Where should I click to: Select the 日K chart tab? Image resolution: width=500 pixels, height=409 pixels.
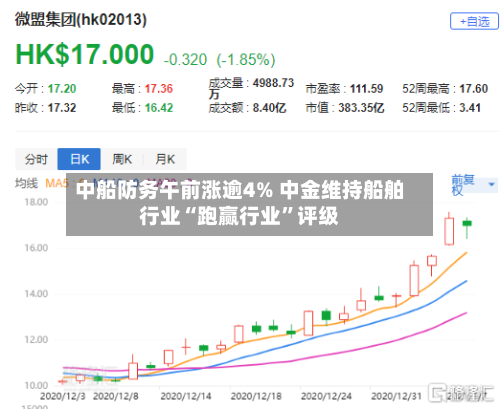point(79,159)
